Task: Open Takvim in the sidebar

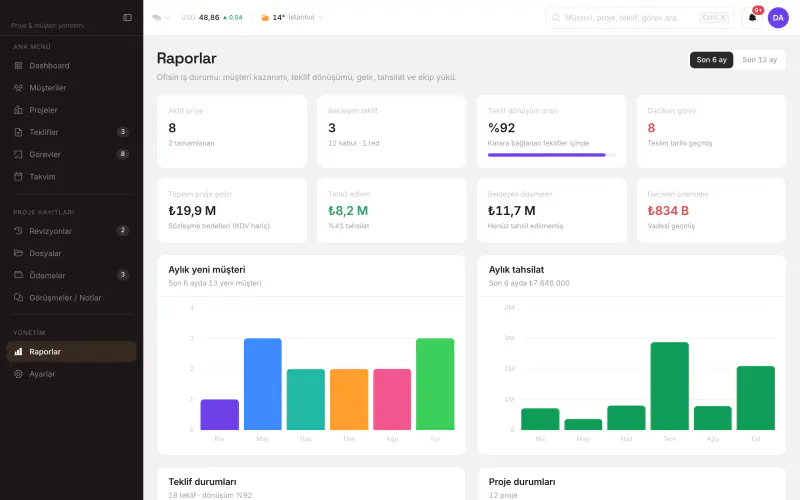Action: click(71, 177)
